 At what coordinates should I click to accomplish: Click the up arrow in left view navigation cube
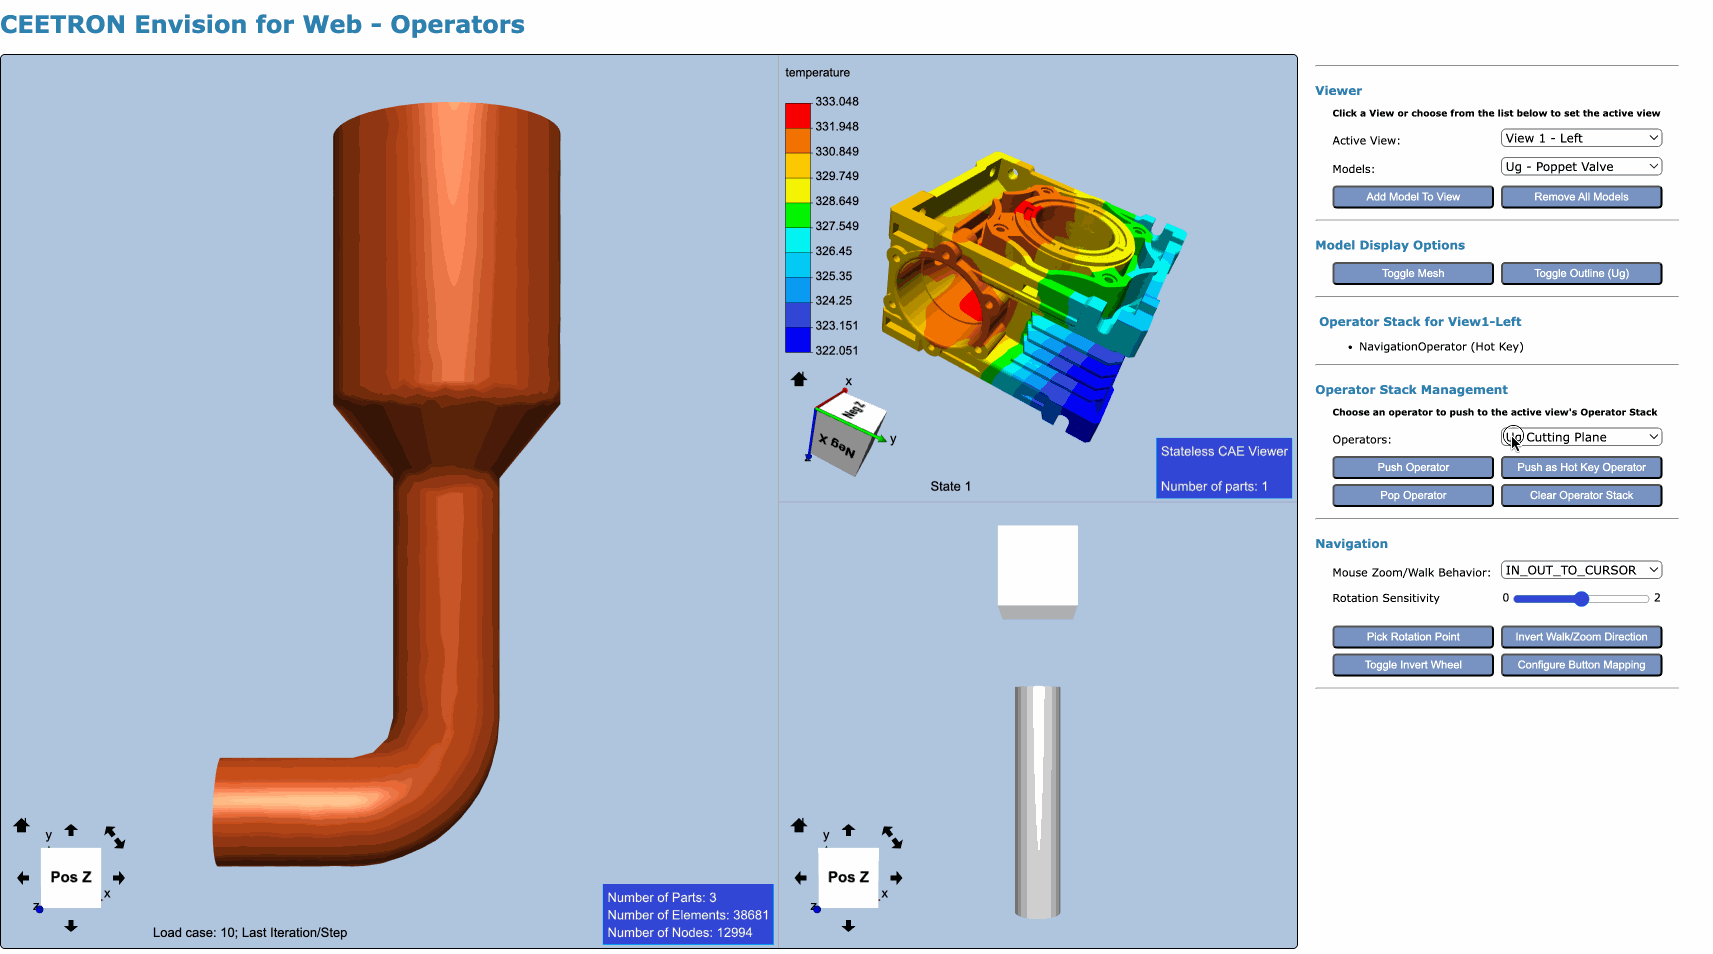[71, 830]
